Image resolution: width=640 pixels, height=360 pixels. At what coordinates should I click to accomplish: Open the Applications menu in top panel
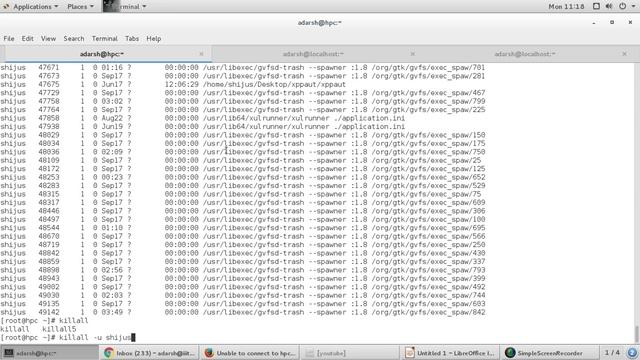pos(35,7)
